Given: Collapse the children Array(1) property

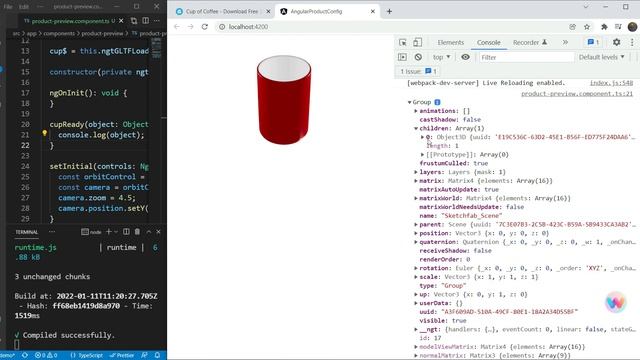Looking at the screenshot, I should pos(416,129).
